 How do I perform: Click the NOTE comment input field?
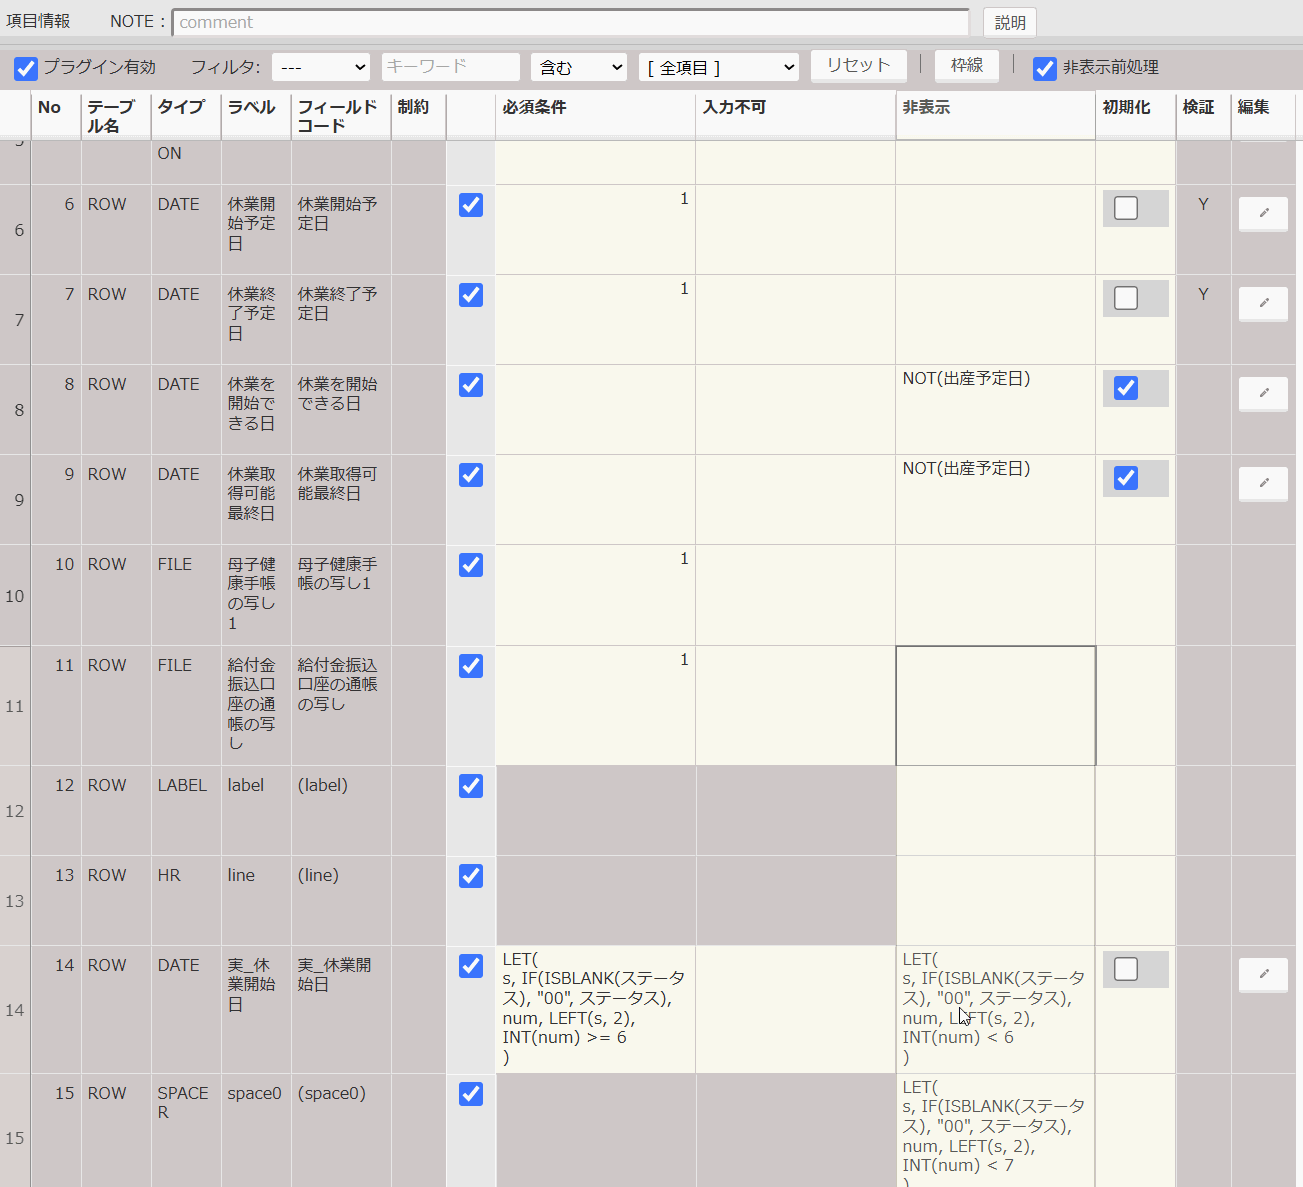coord(570,21)
